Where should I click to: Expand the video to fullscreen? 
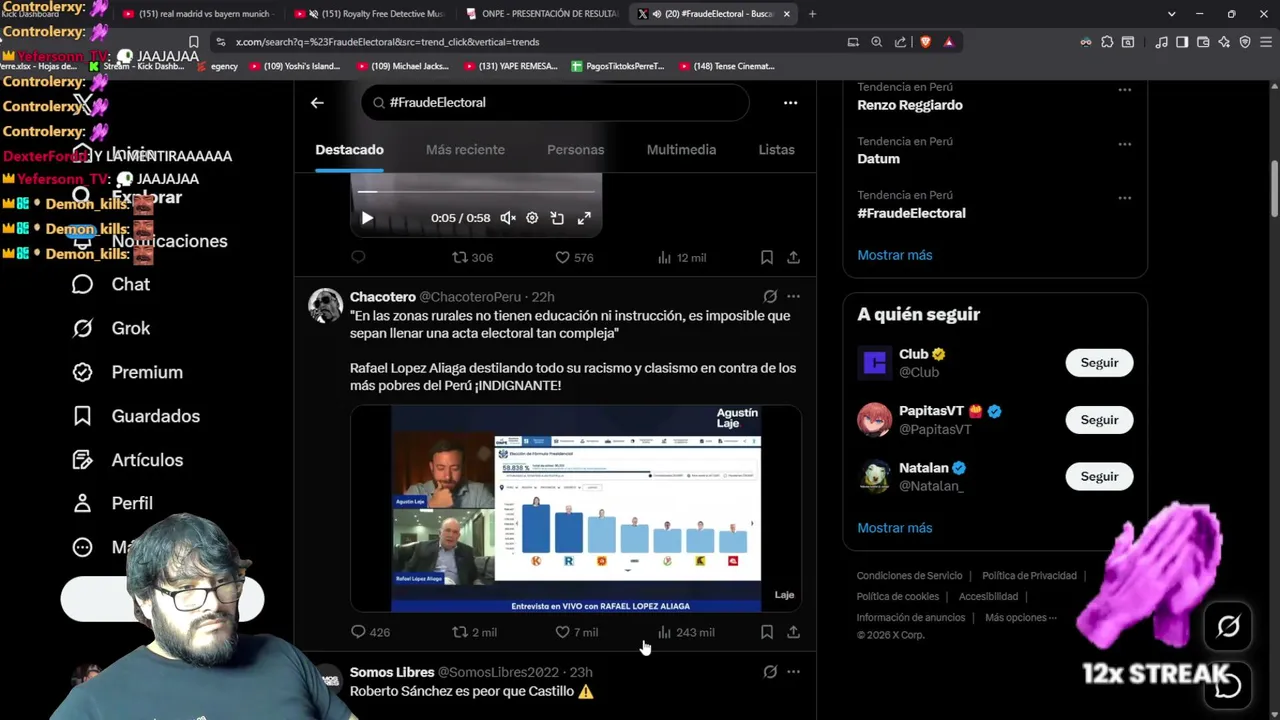coord(584,218)
